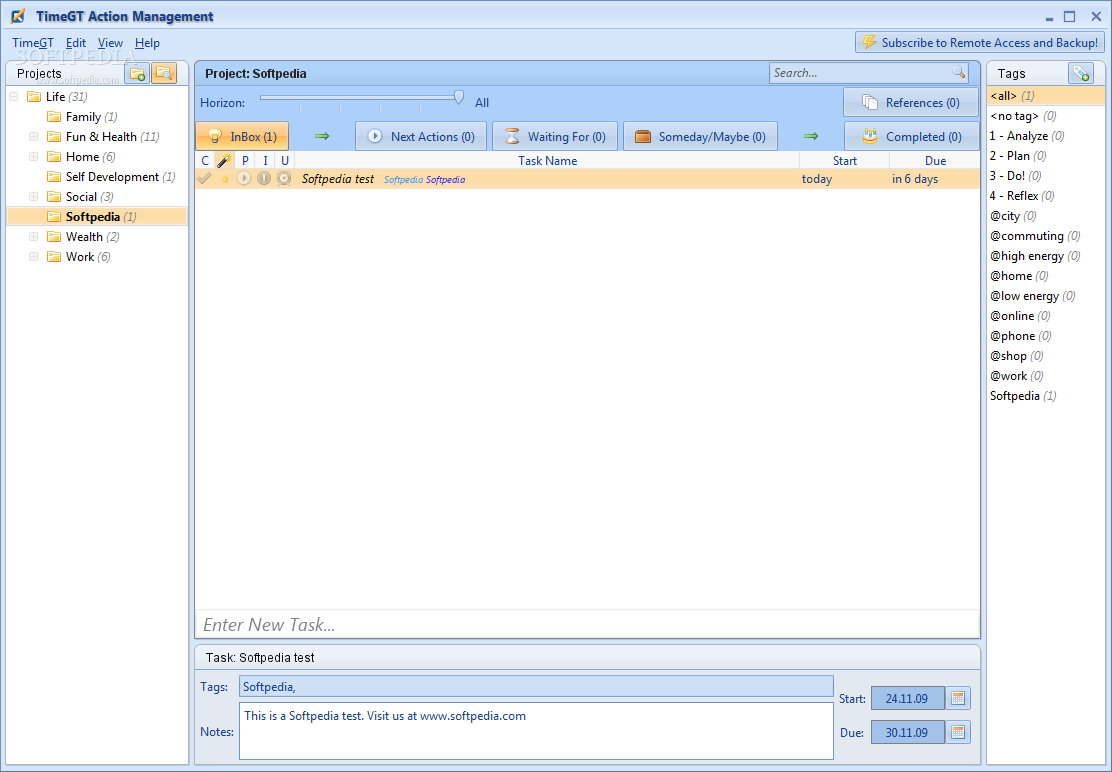Sort by Start column header
Image resolution: width=1112 pixels, height=772 pixels.
(845, 160)
